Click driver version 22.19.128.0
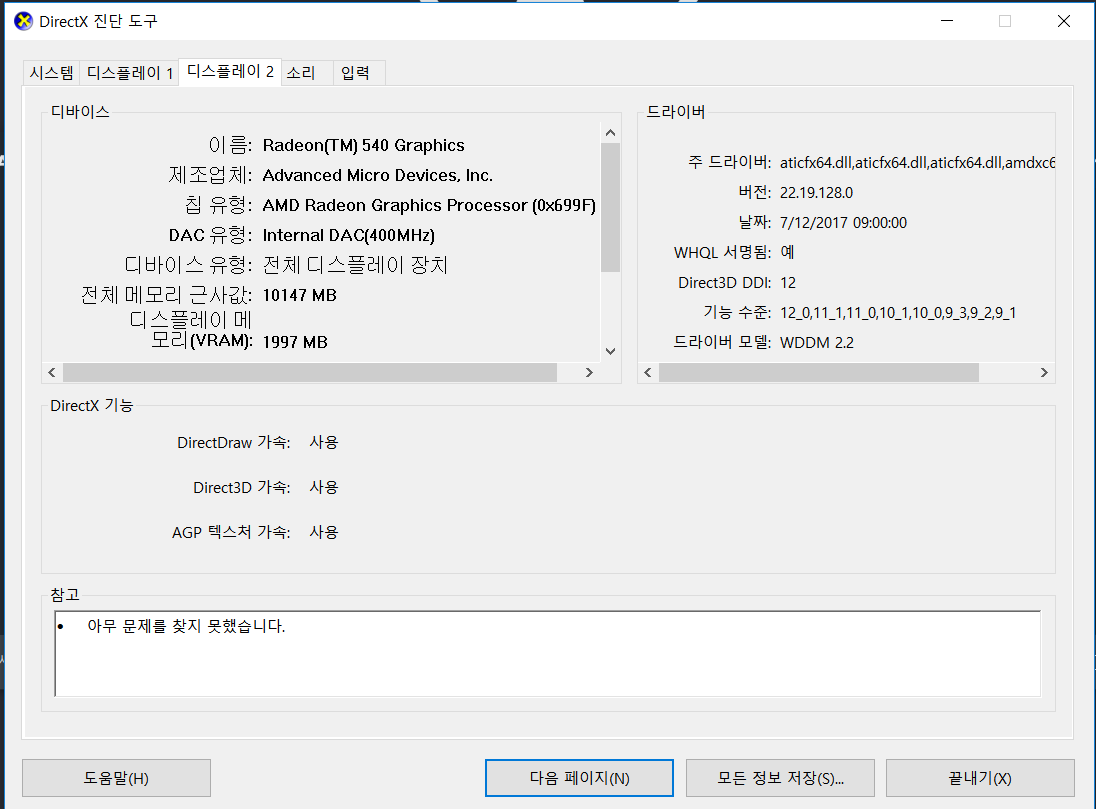Image resolution: width=1096 pixels, height=809 pixels. [816, 193]
